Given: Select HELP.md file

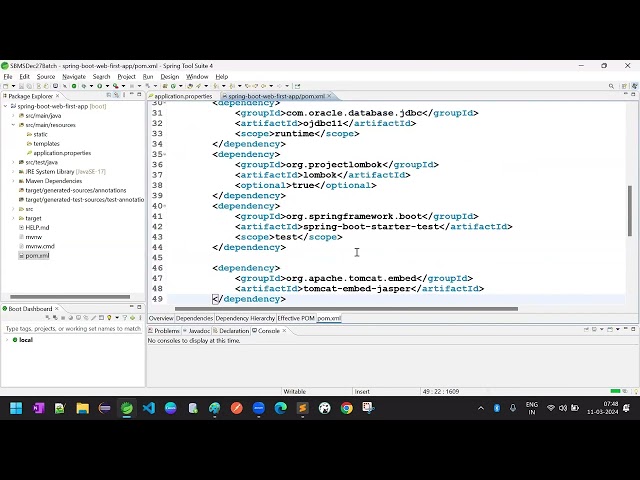Looking at the screenshot, I should tap(34, 228).
